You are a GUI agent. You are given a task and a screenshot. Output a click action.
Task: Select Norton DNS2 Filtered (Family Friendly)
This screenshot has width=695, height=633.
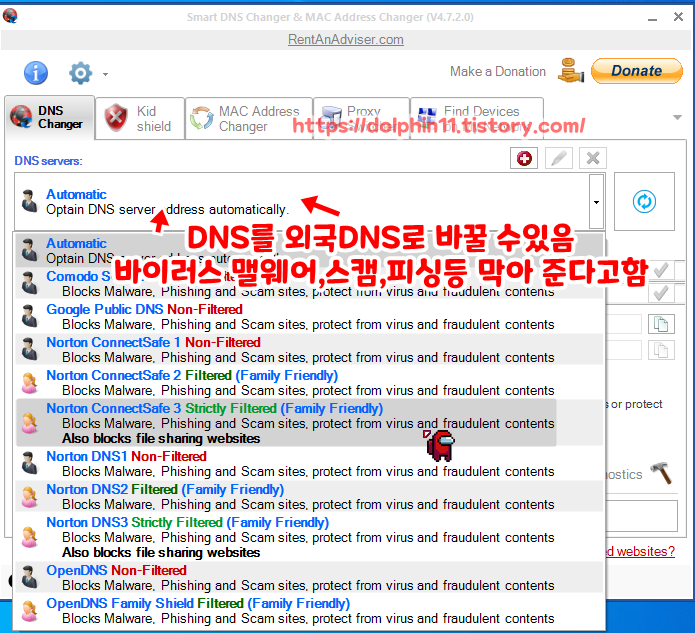[x=309, y=496]
